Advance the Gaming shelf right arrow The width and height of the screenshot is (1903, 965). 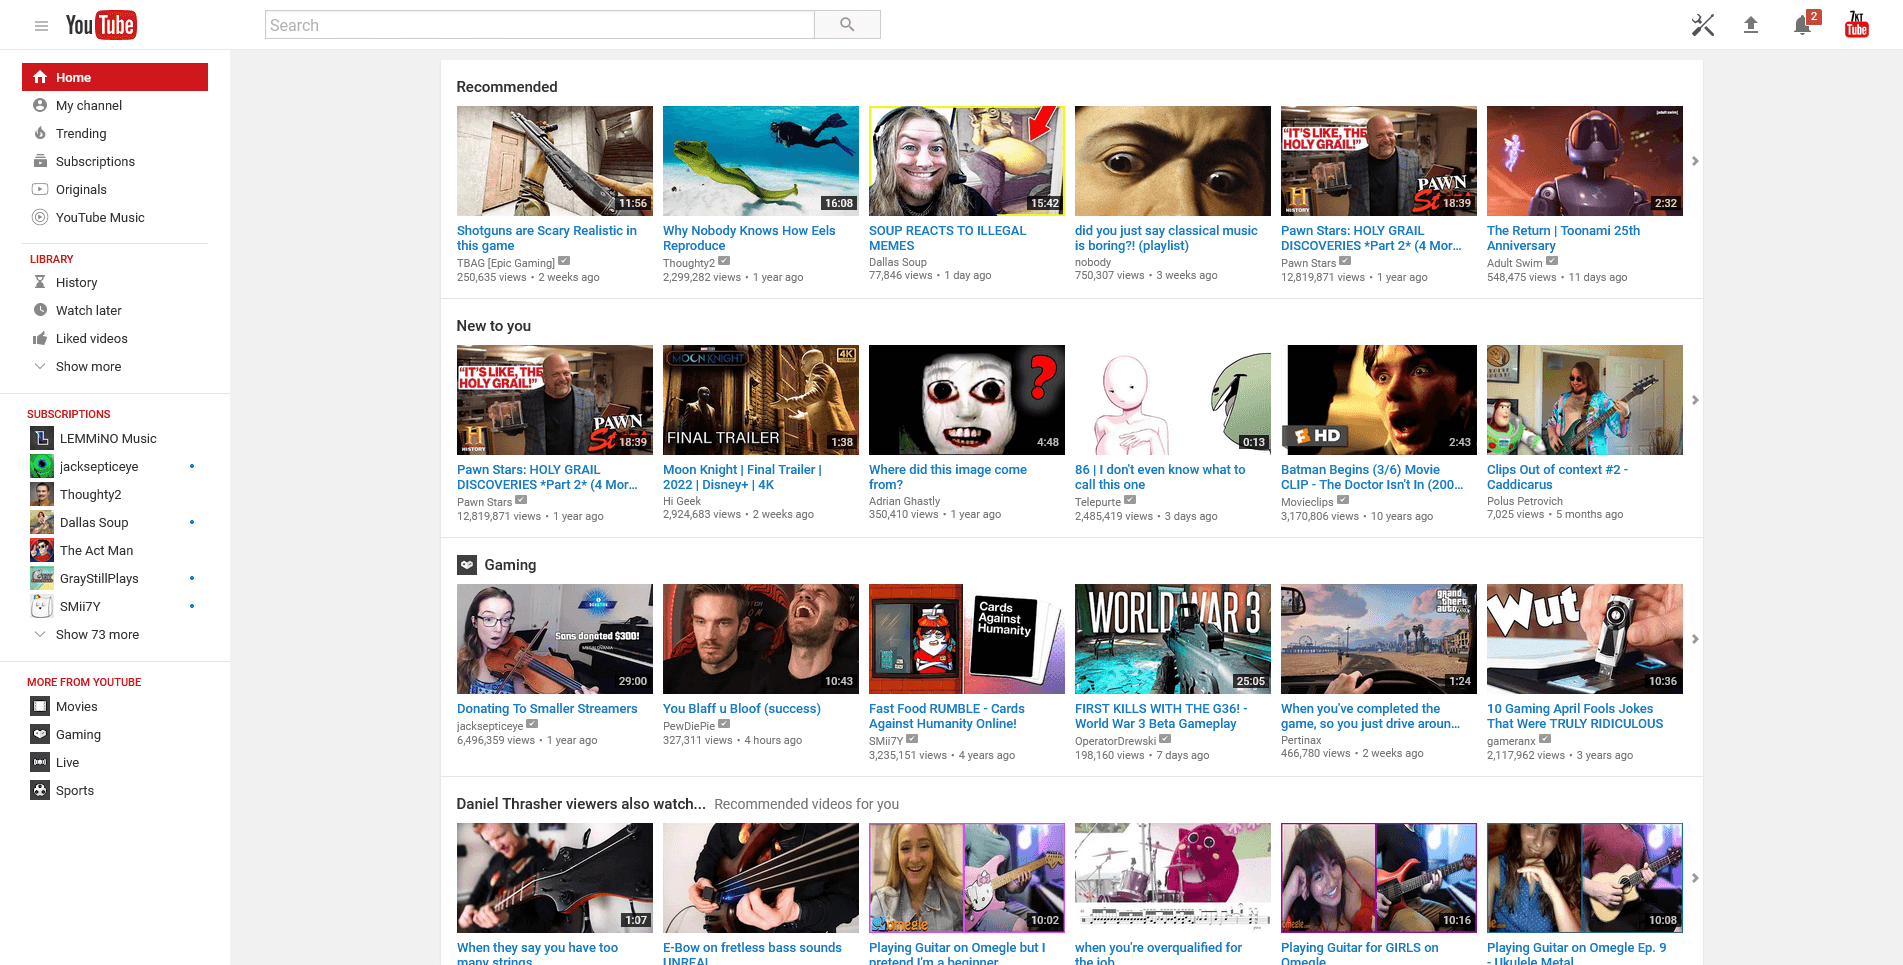pyautogui.click(x=1695, y=639)
